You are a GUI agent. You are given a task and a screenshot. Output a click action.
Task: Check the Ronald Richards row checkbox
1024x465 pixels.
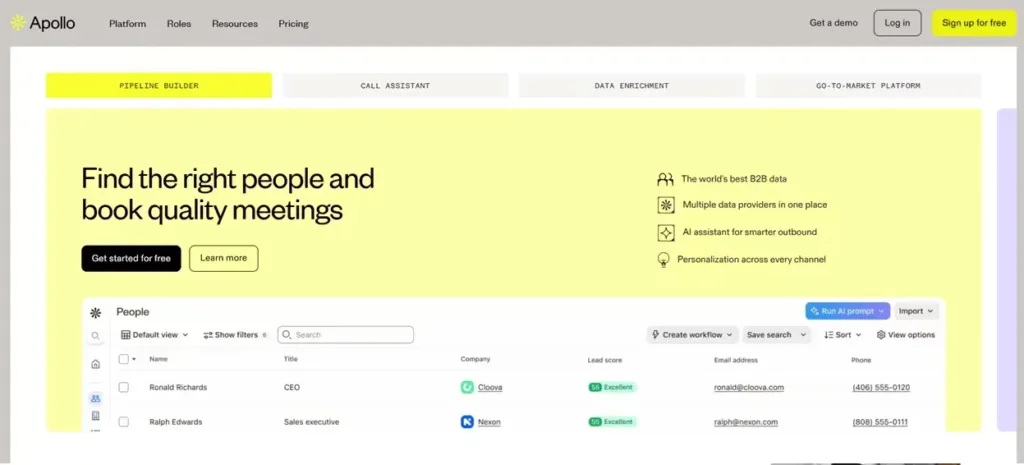point(124,387)
